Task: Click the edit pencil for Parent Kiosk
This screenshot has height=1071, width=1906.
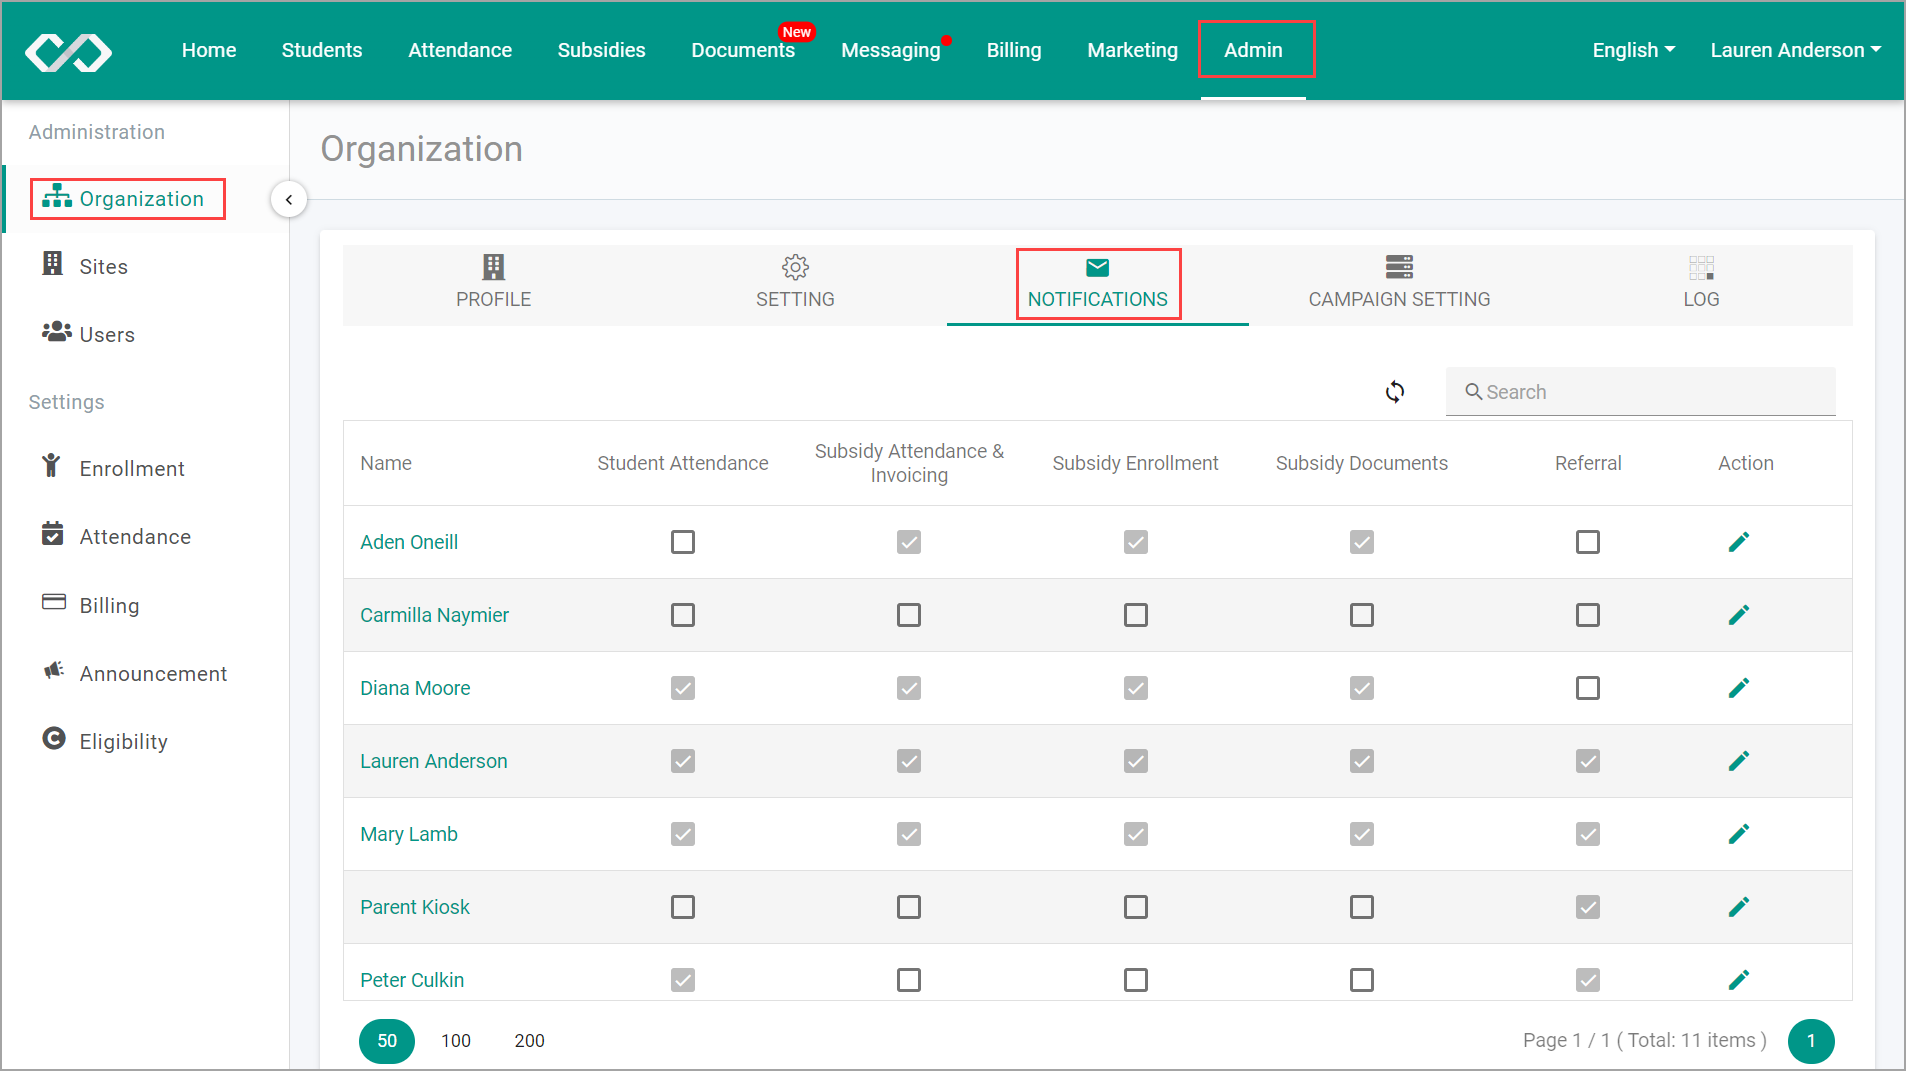Action: click(x=1739, y=907)
